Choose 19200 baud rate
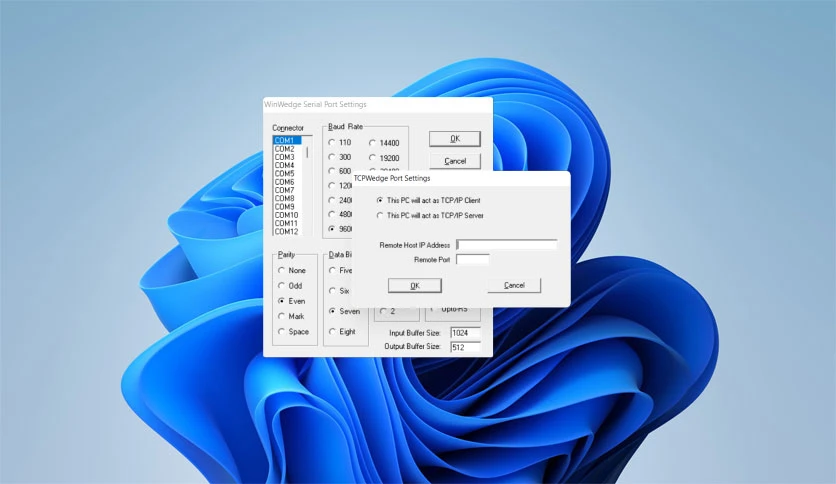The width and height of the screenshot is (836, 484). pyautogui.click(x=372, y=158)
